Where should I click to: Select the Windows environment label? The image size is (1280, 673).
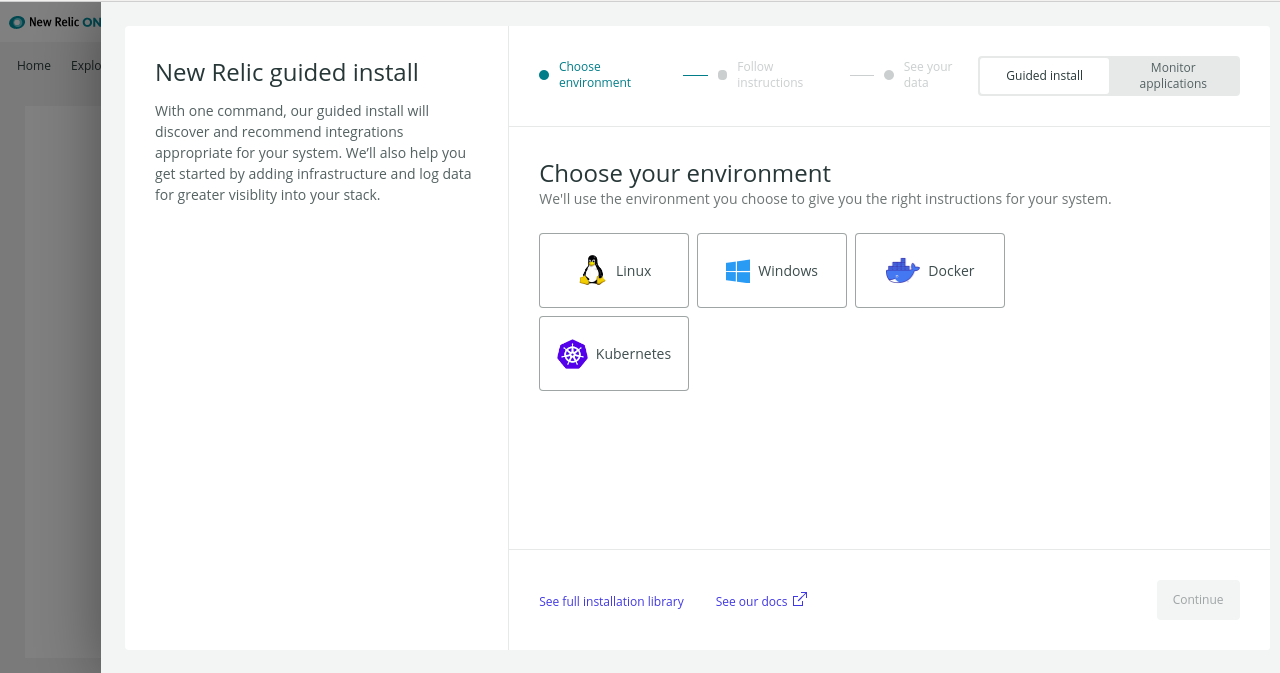(x=788, y=271)
